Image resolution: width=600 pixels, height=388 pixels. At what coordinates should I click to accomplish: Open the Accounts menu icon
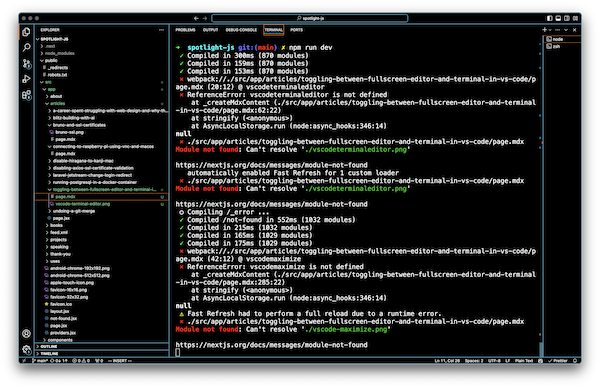click(x=26, y=334)
